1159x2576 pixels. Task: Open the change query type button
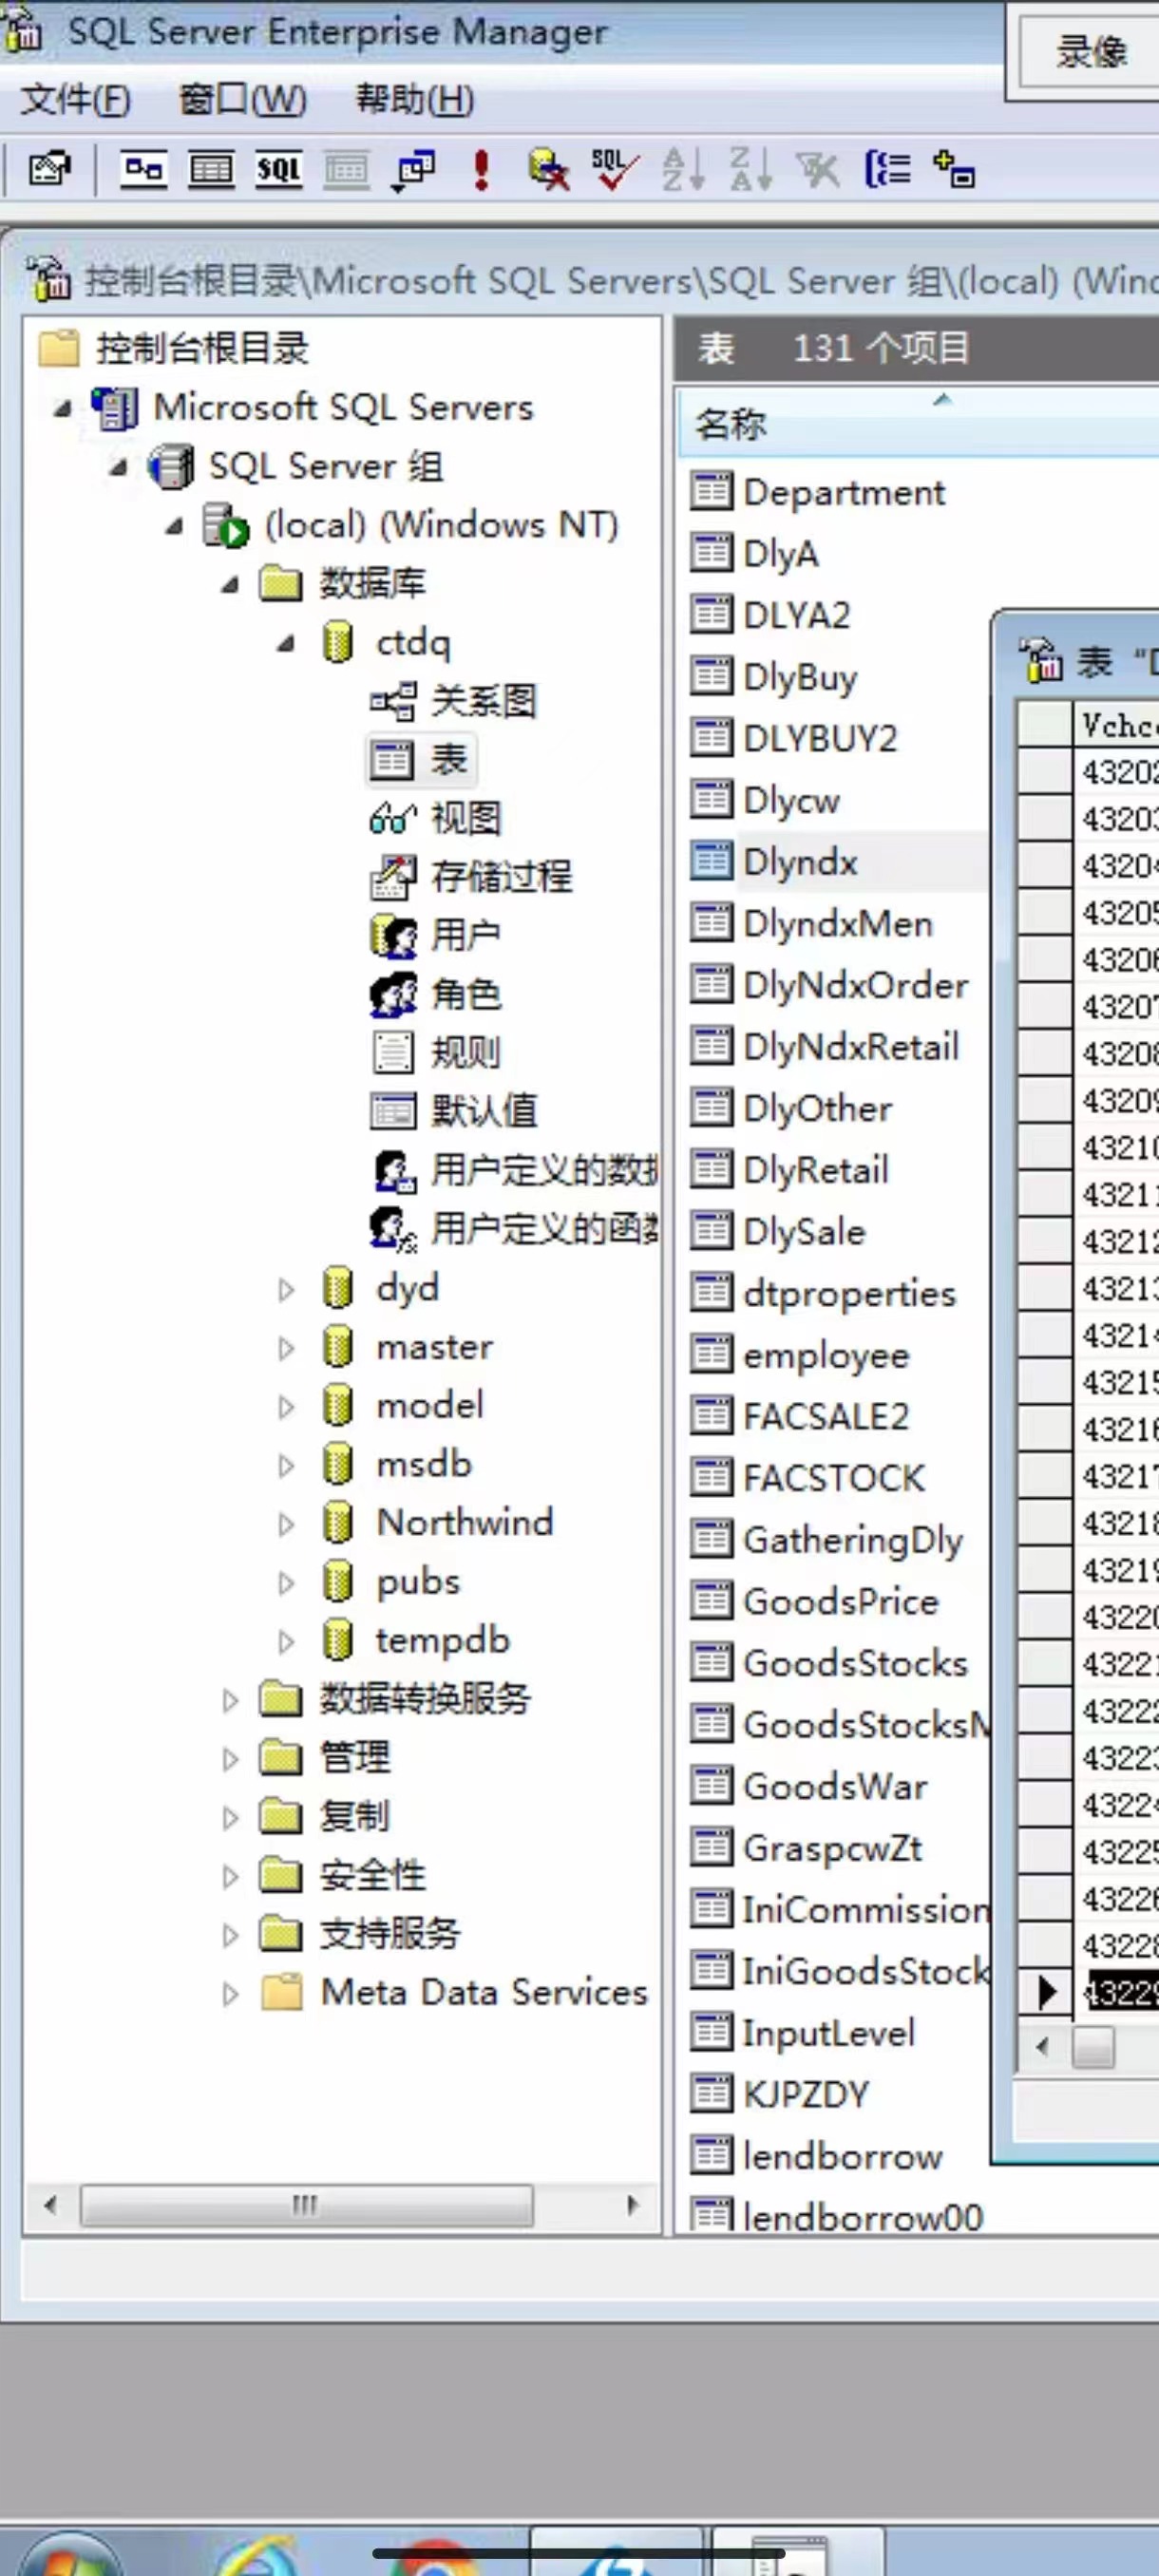click(414, 171)
